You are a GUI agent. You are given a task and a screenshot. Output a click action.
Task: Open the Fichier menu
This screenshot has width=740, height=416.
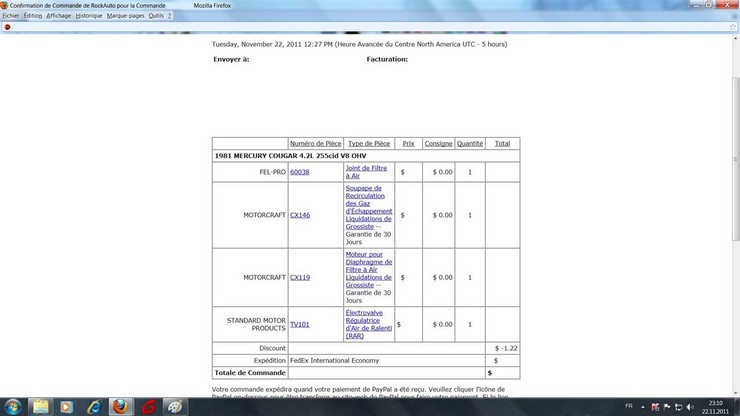coord(11,16)
